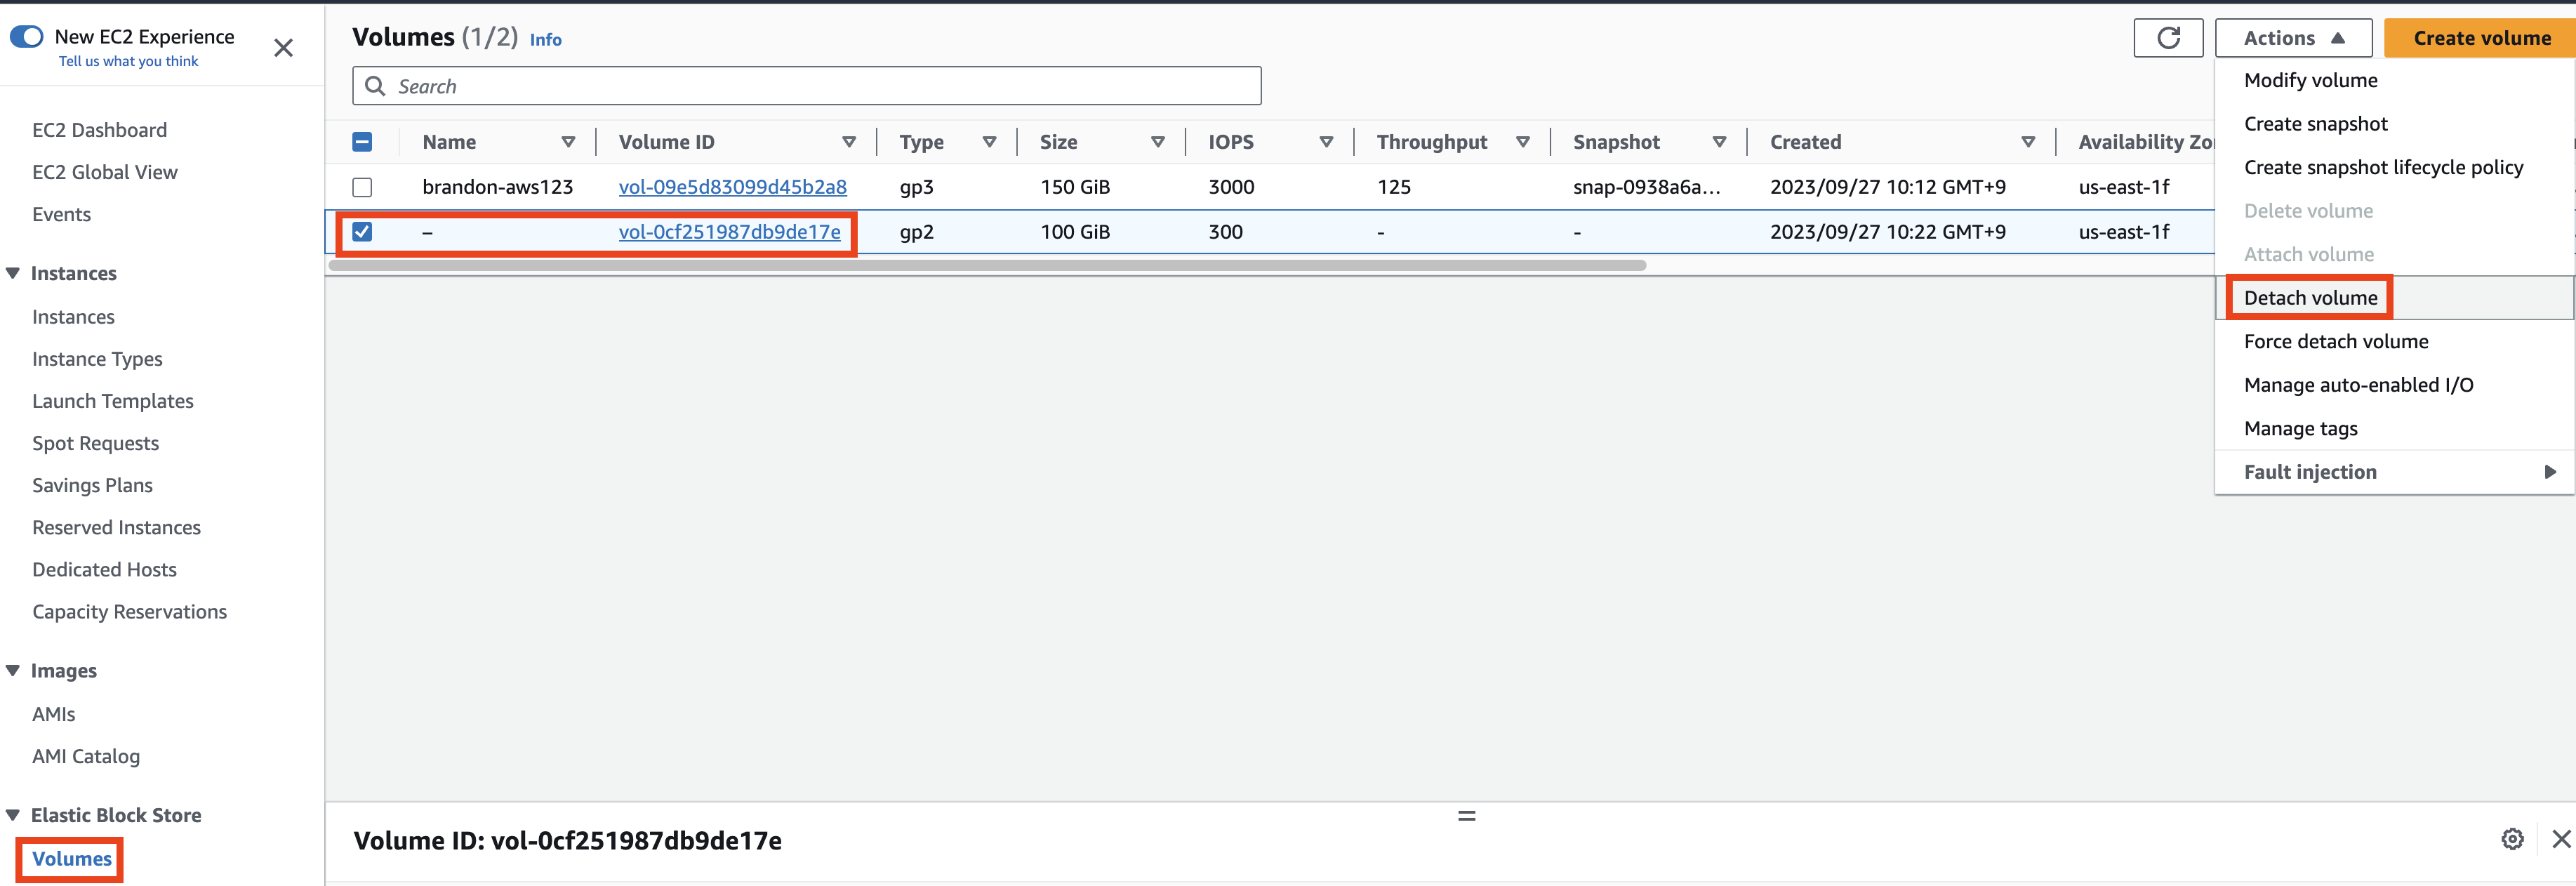
Task: Open Capacity Reservations page
Action: click(129, 612)
